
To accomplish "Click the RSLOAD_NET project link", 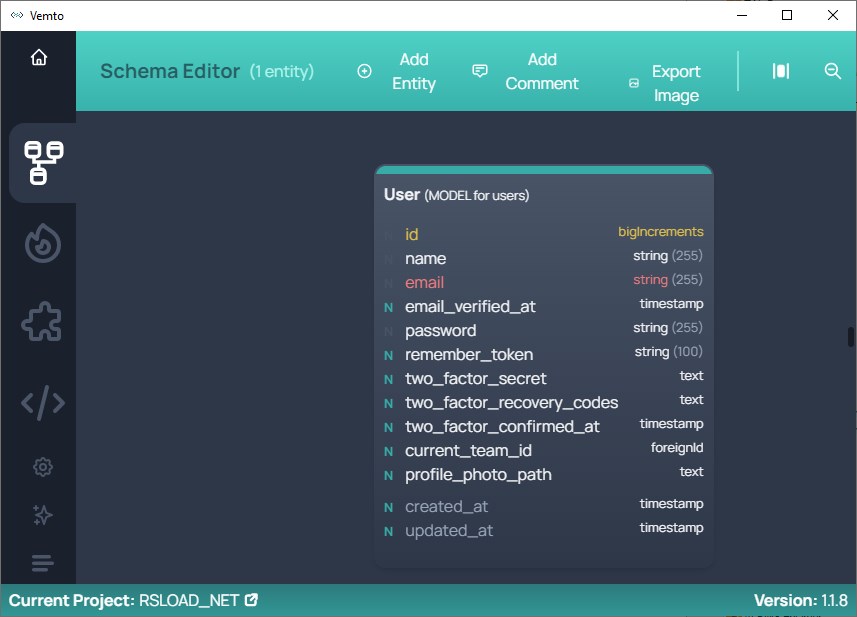I will (x=189, y=600).
